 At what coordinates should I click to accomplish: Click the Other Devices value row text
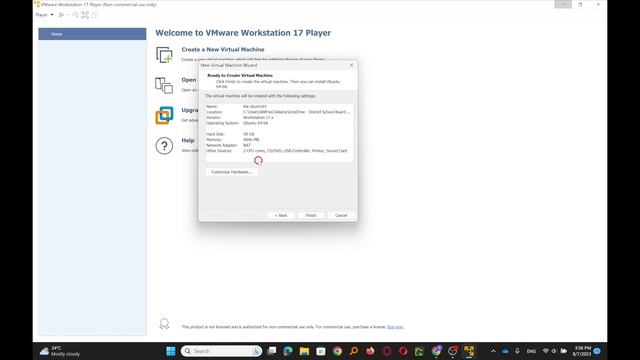[x=295, y=151]
